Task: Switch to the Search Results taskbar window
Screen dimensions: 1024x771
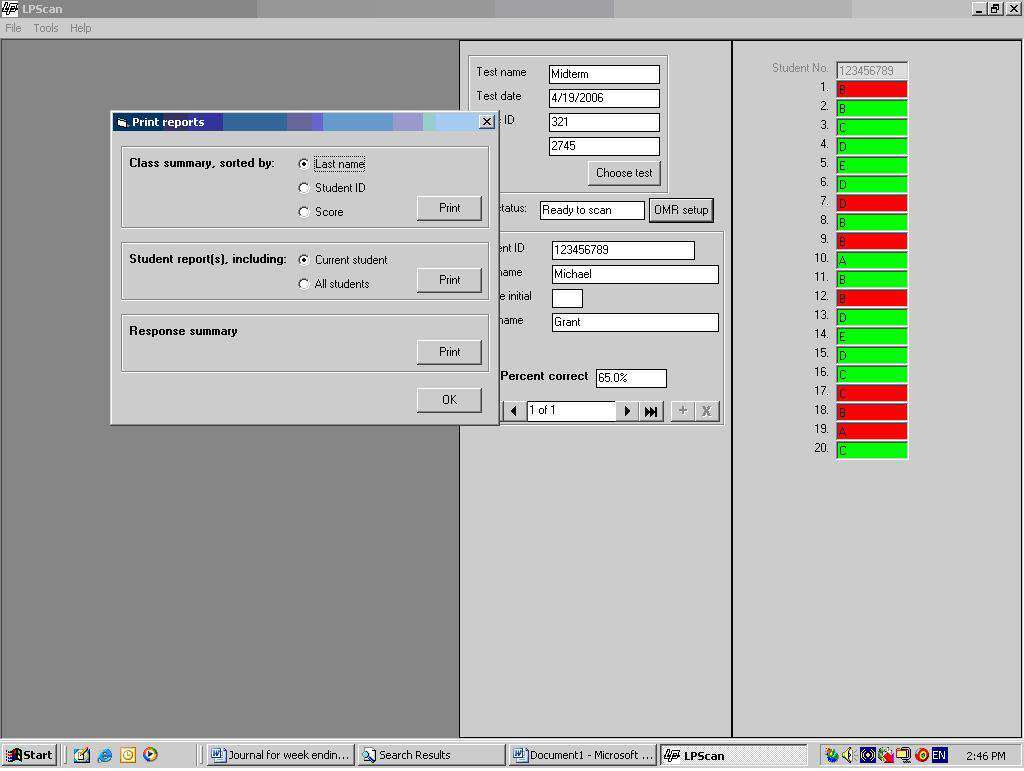Action: tap(432, 755)
